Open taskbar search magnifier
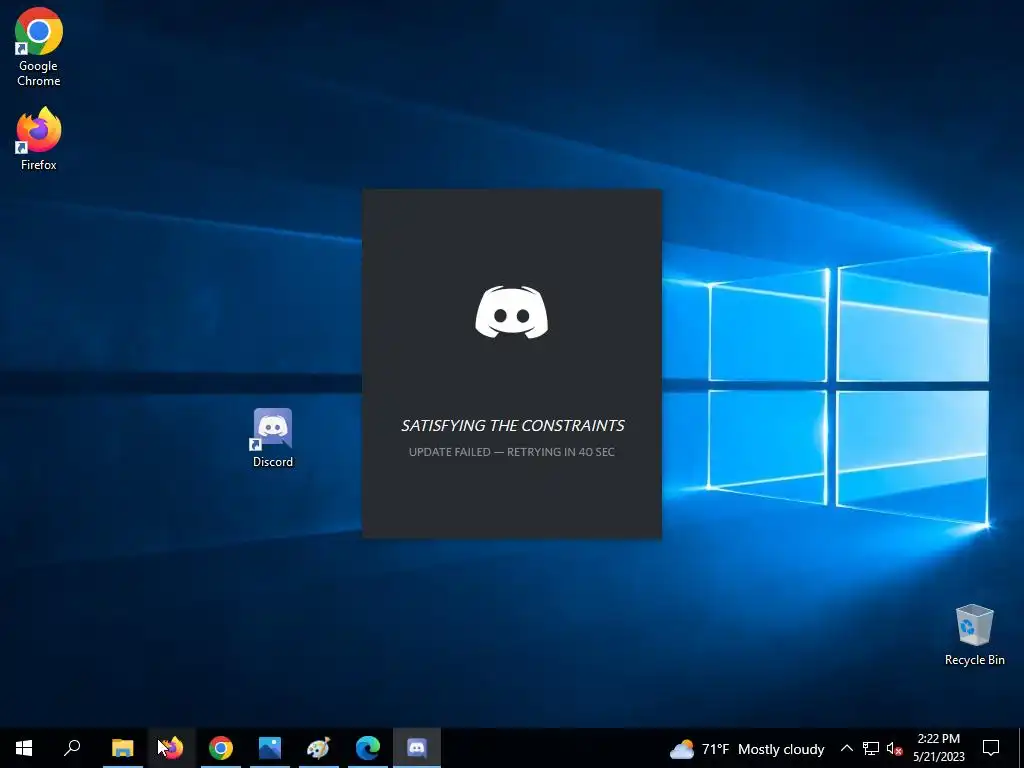The height and width of the screenshot is (768, 1024). tap(72, 748)
